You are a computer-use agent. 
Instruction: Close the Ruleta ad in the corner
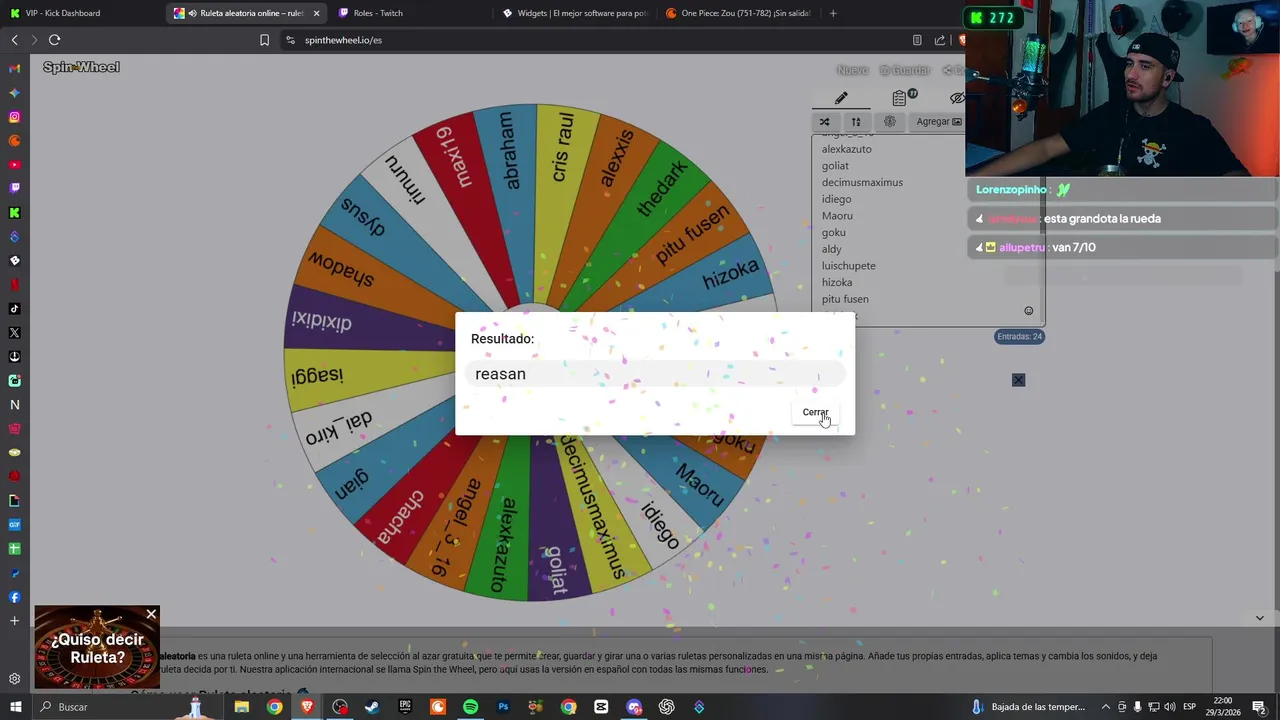[151, 614]
